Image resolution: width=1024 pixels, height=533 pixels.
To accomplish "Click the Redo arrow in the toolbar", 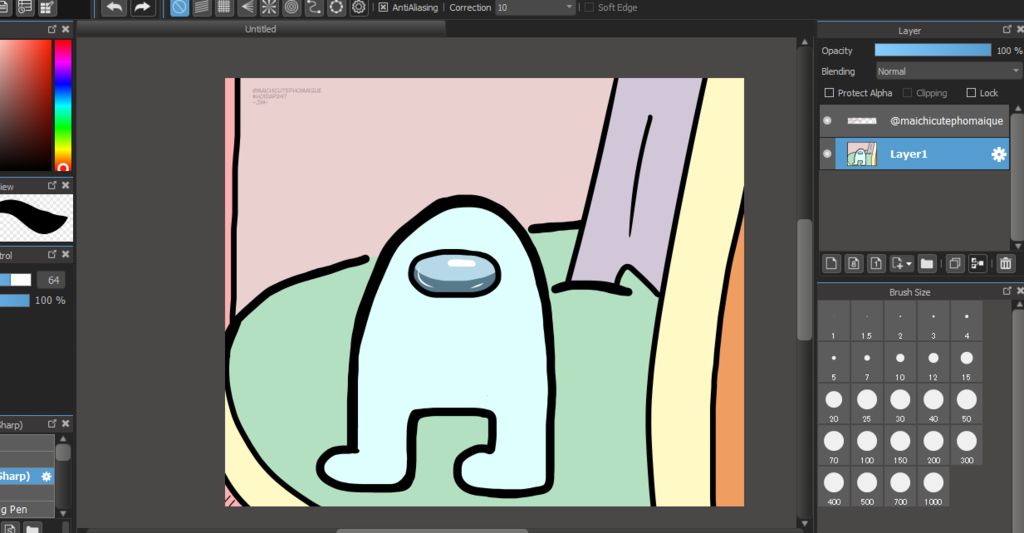I will click(x=142, y=8).
